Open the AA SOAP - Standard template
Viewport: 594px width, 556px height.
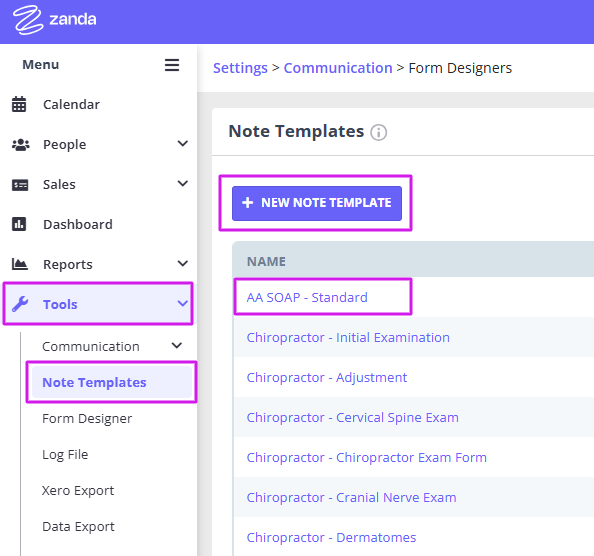coord(307,298)
